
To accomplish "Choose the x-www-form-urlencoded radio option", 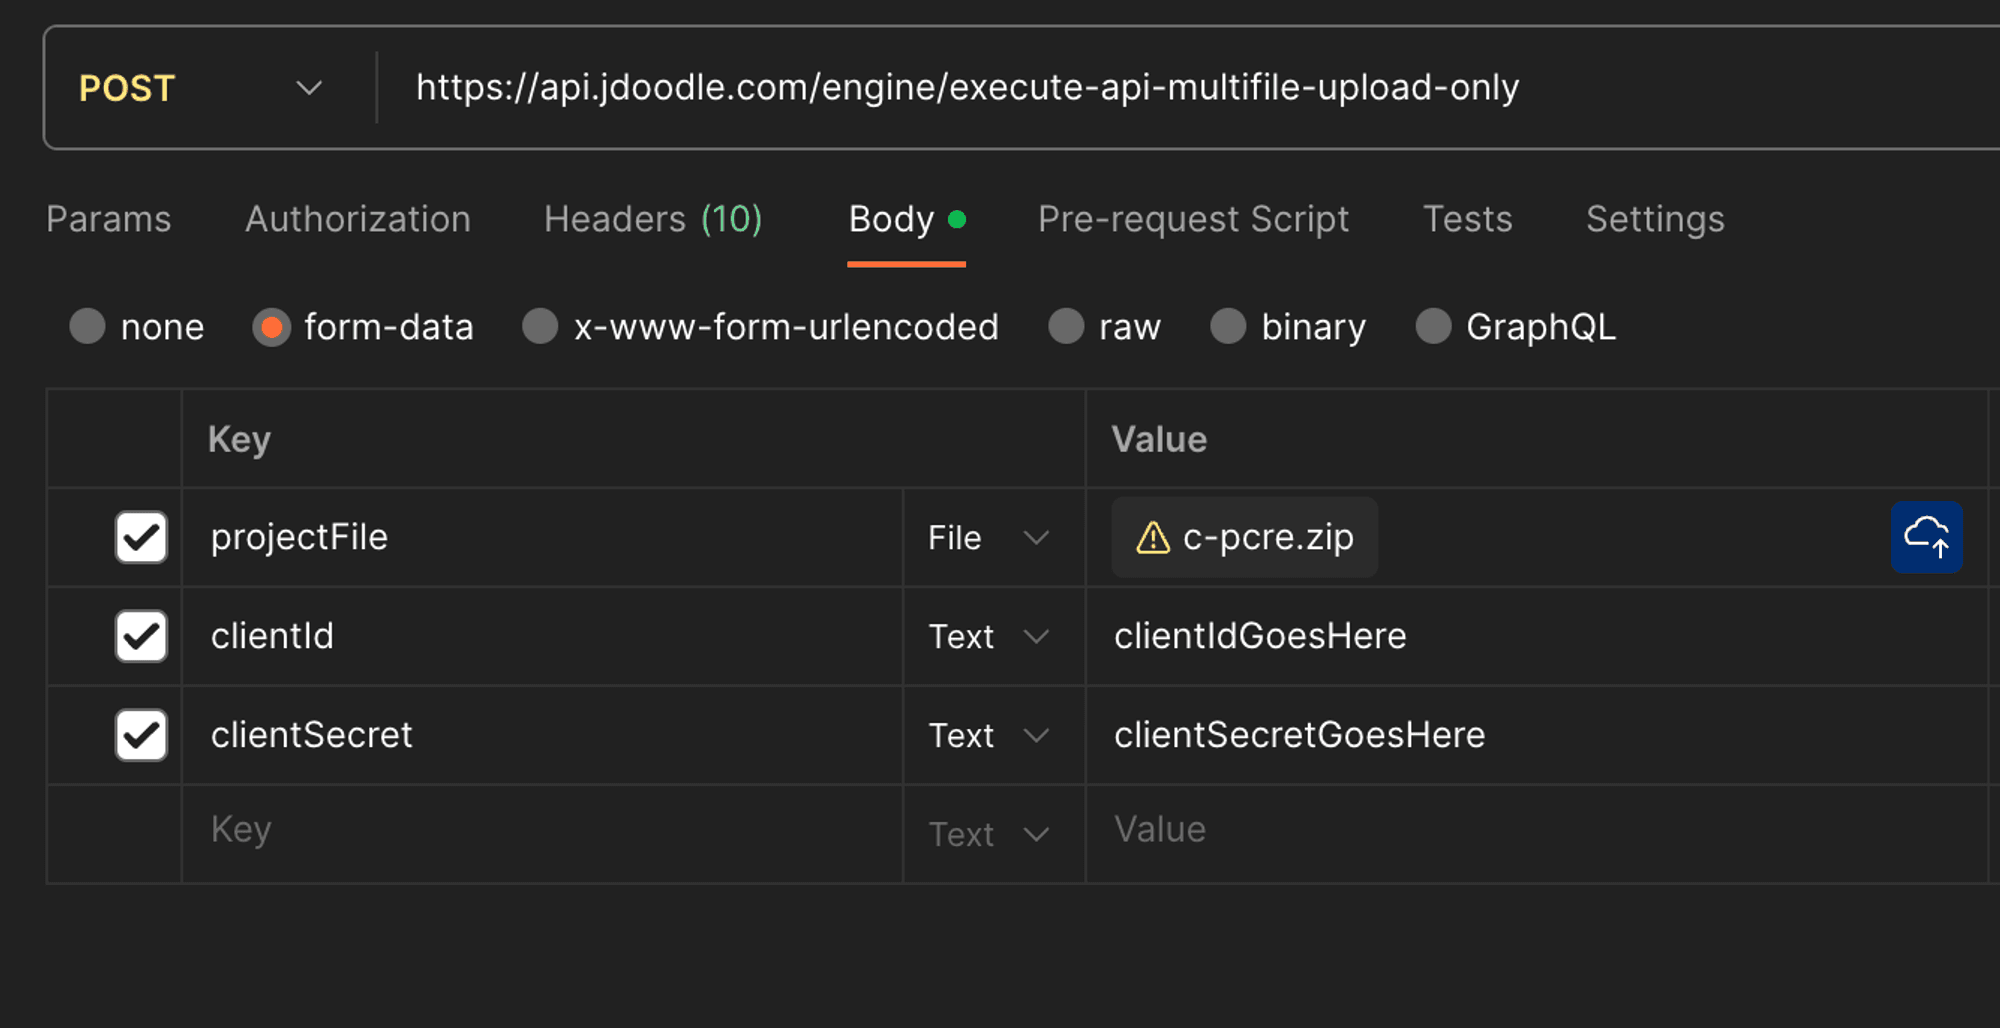I will click(x=541, y=327).
